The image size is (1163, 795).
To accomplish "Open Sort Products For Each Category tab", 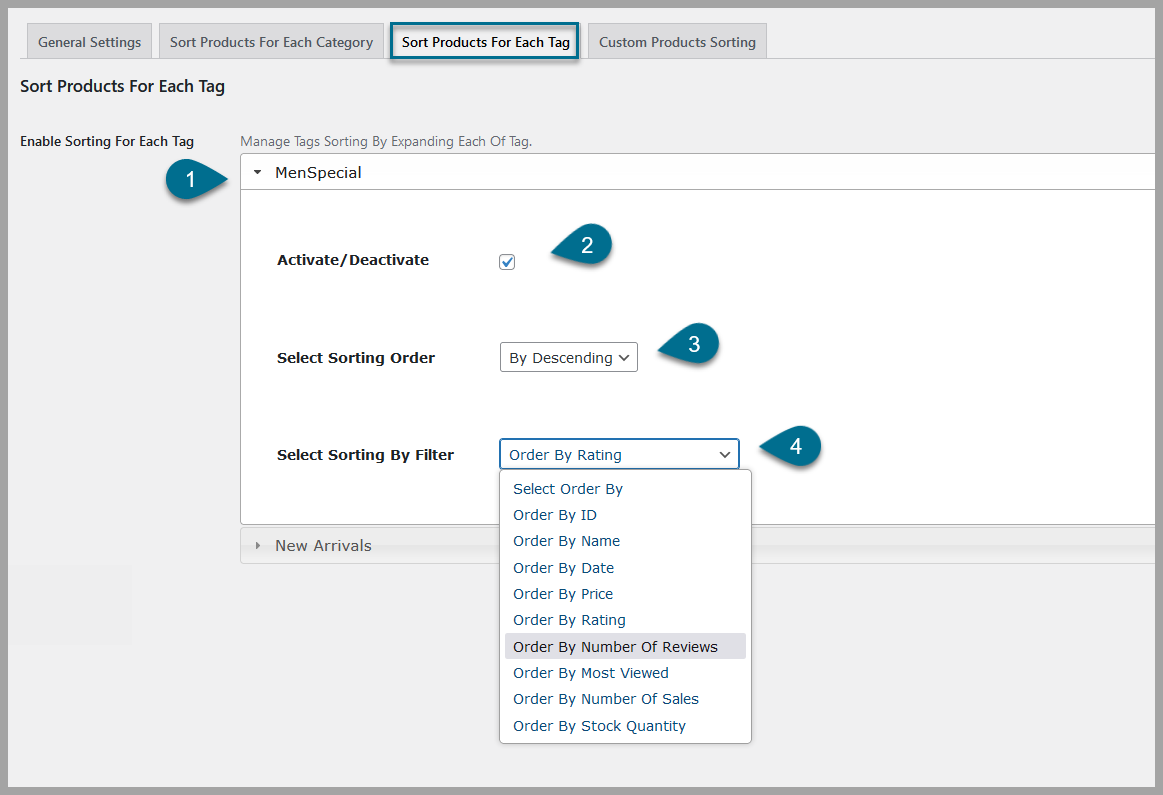I will click(x=271, y=42).
